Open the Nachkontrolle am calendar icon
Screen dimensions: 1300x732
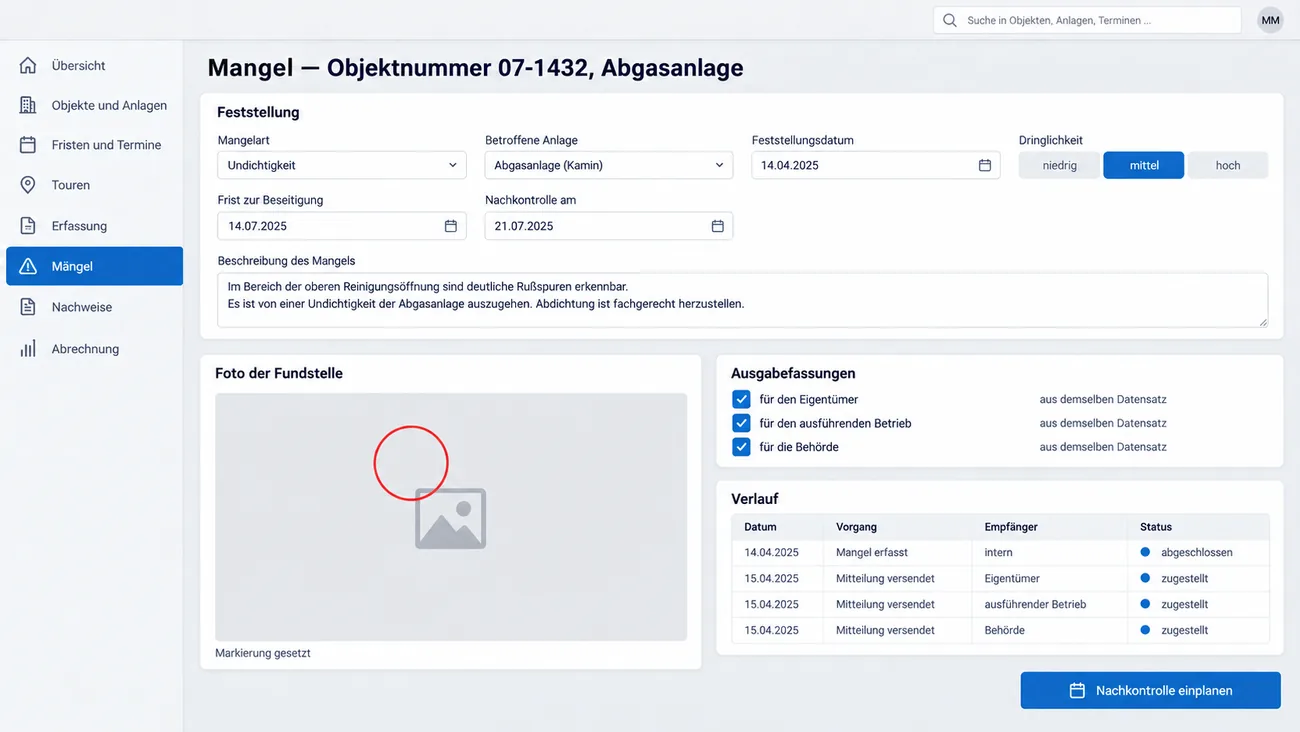(x=718, y=226)
